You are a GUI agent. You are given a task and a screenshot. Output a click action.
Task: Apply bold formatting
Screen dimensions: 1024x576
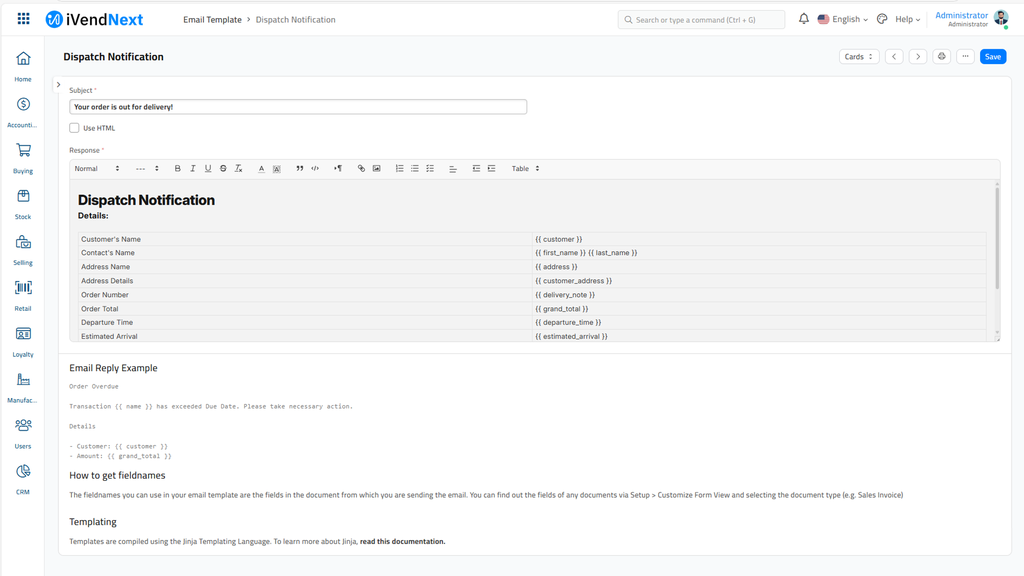coord(177,168)
